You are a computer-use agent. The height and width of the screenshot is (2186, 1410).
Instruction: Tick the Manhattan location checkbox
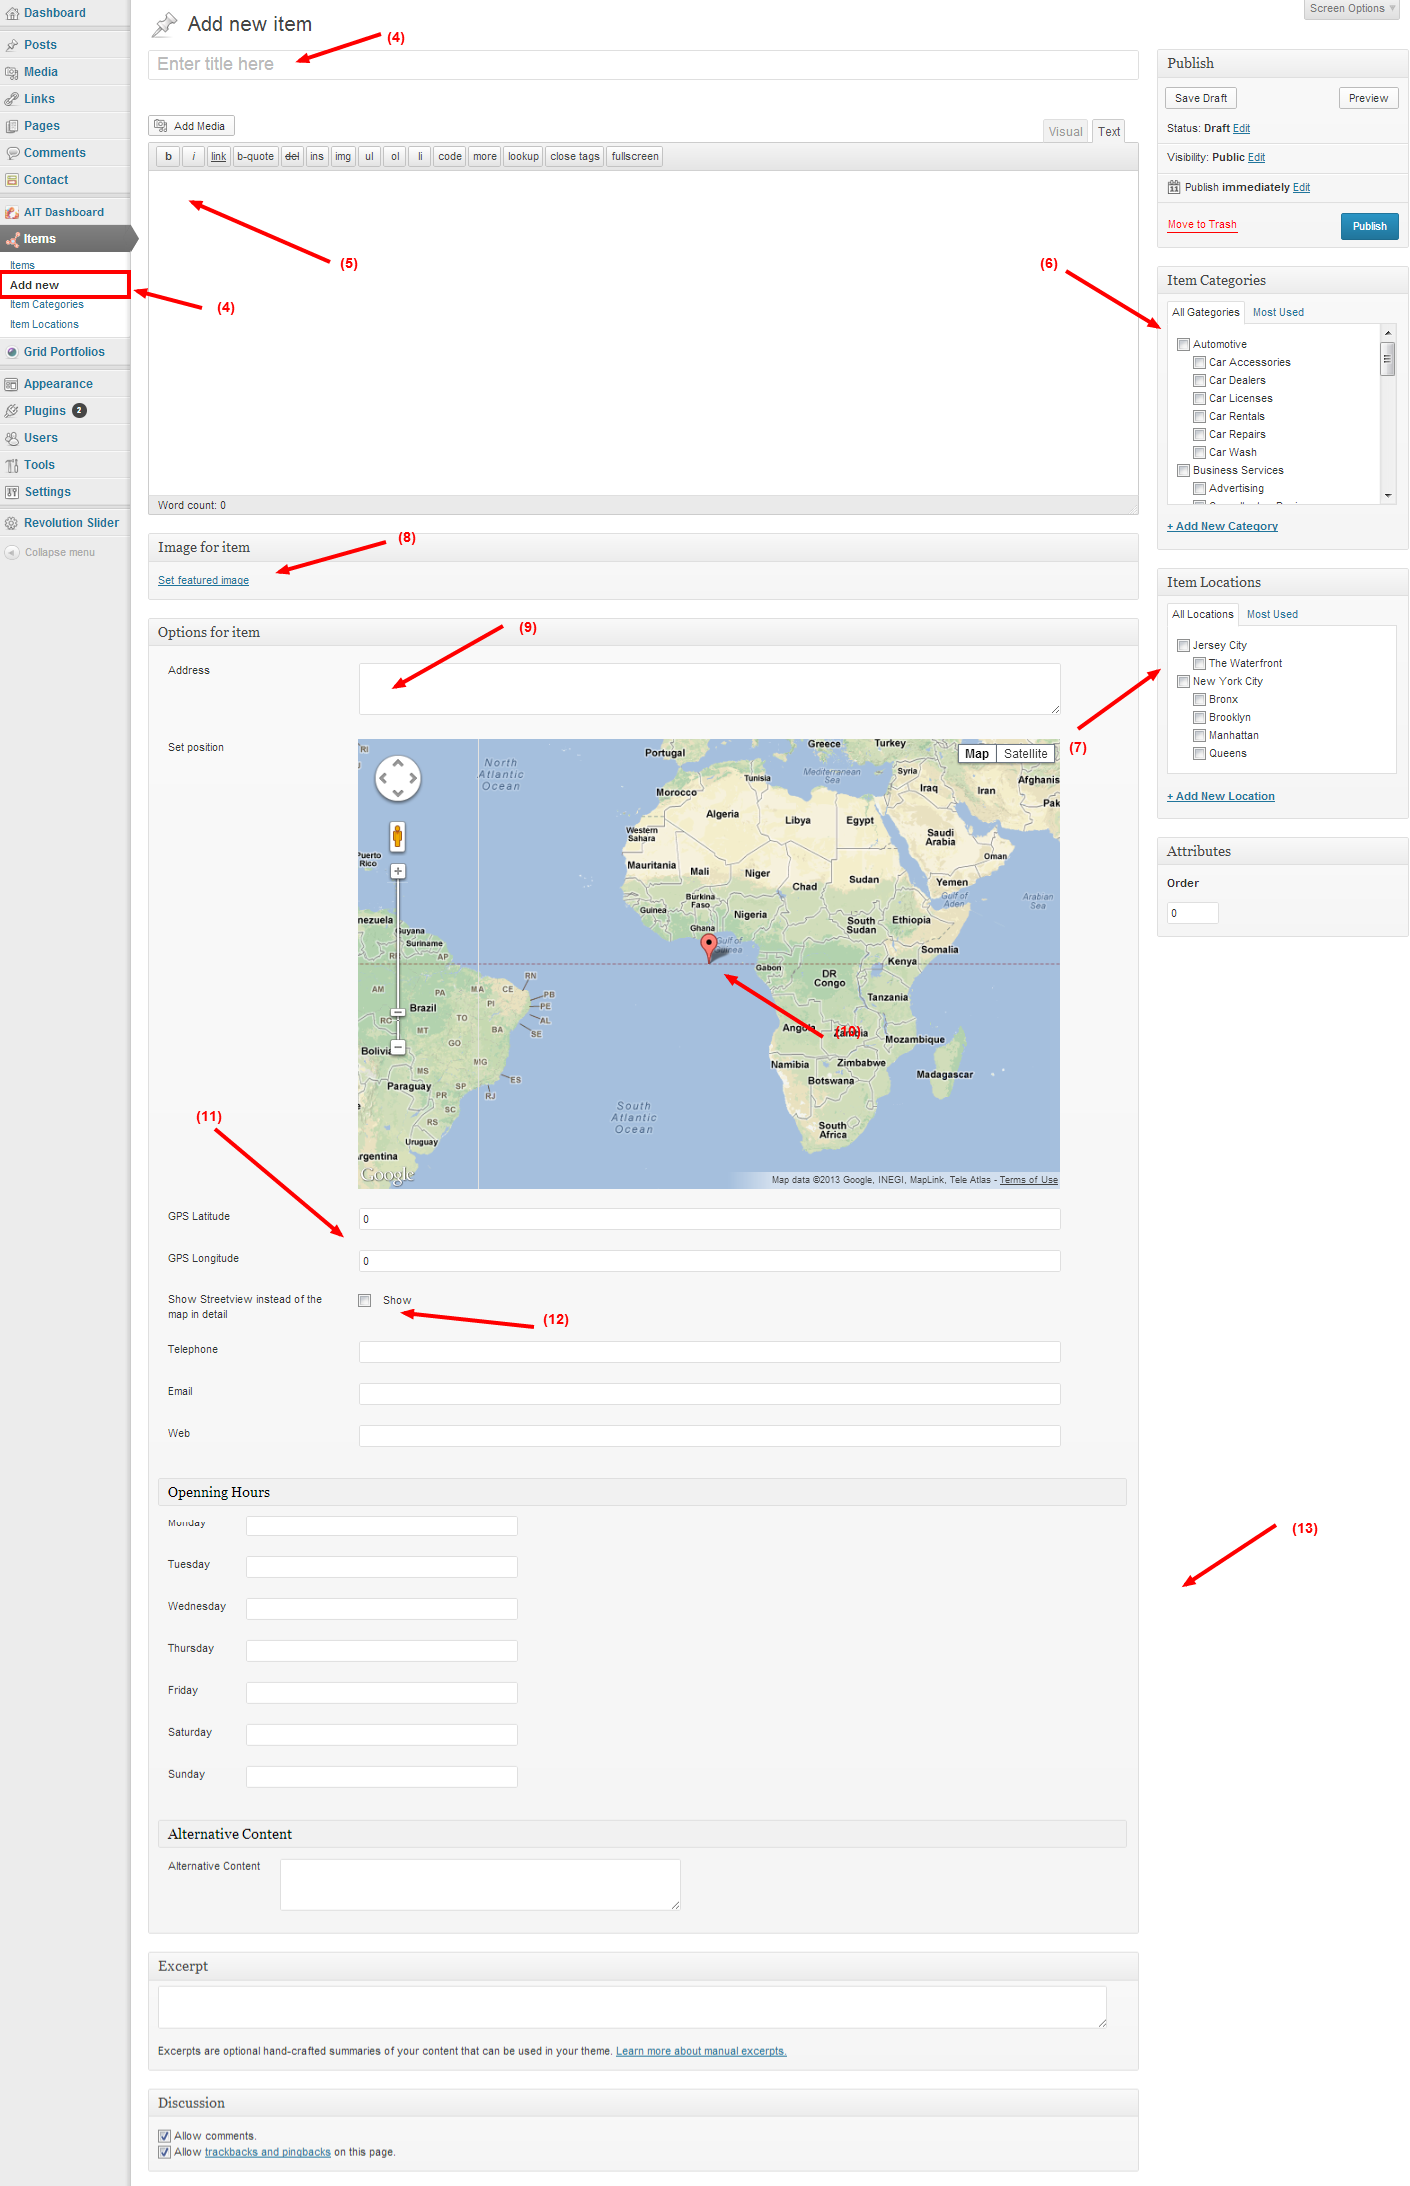coord(1199,735)
